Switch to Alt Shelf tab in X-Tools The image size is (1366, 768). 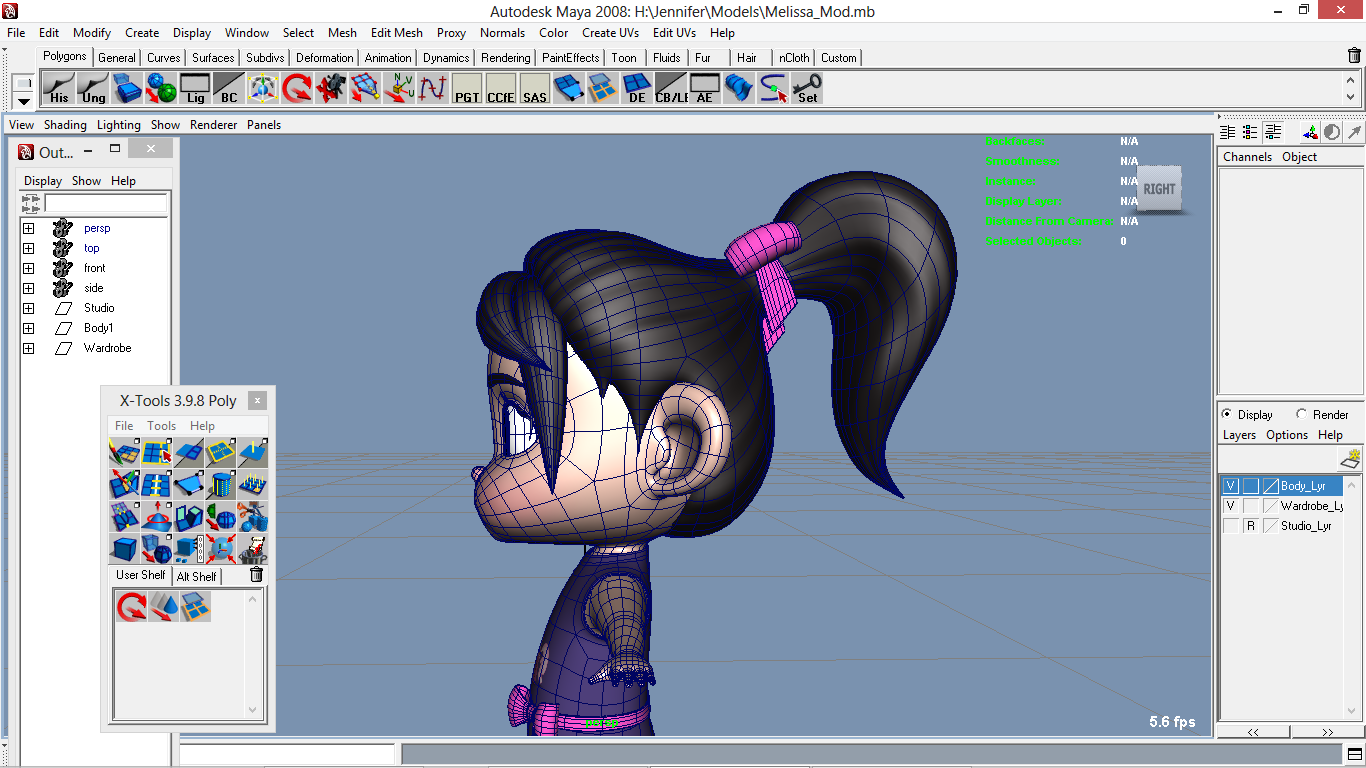(x=197, y=576)
